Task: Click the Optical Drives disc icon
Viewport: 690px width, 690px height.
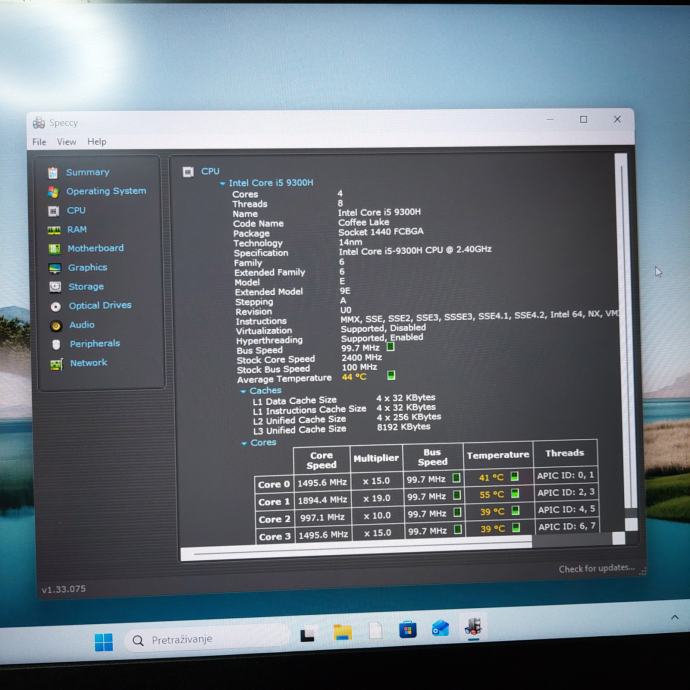Action: click(55, 307)
